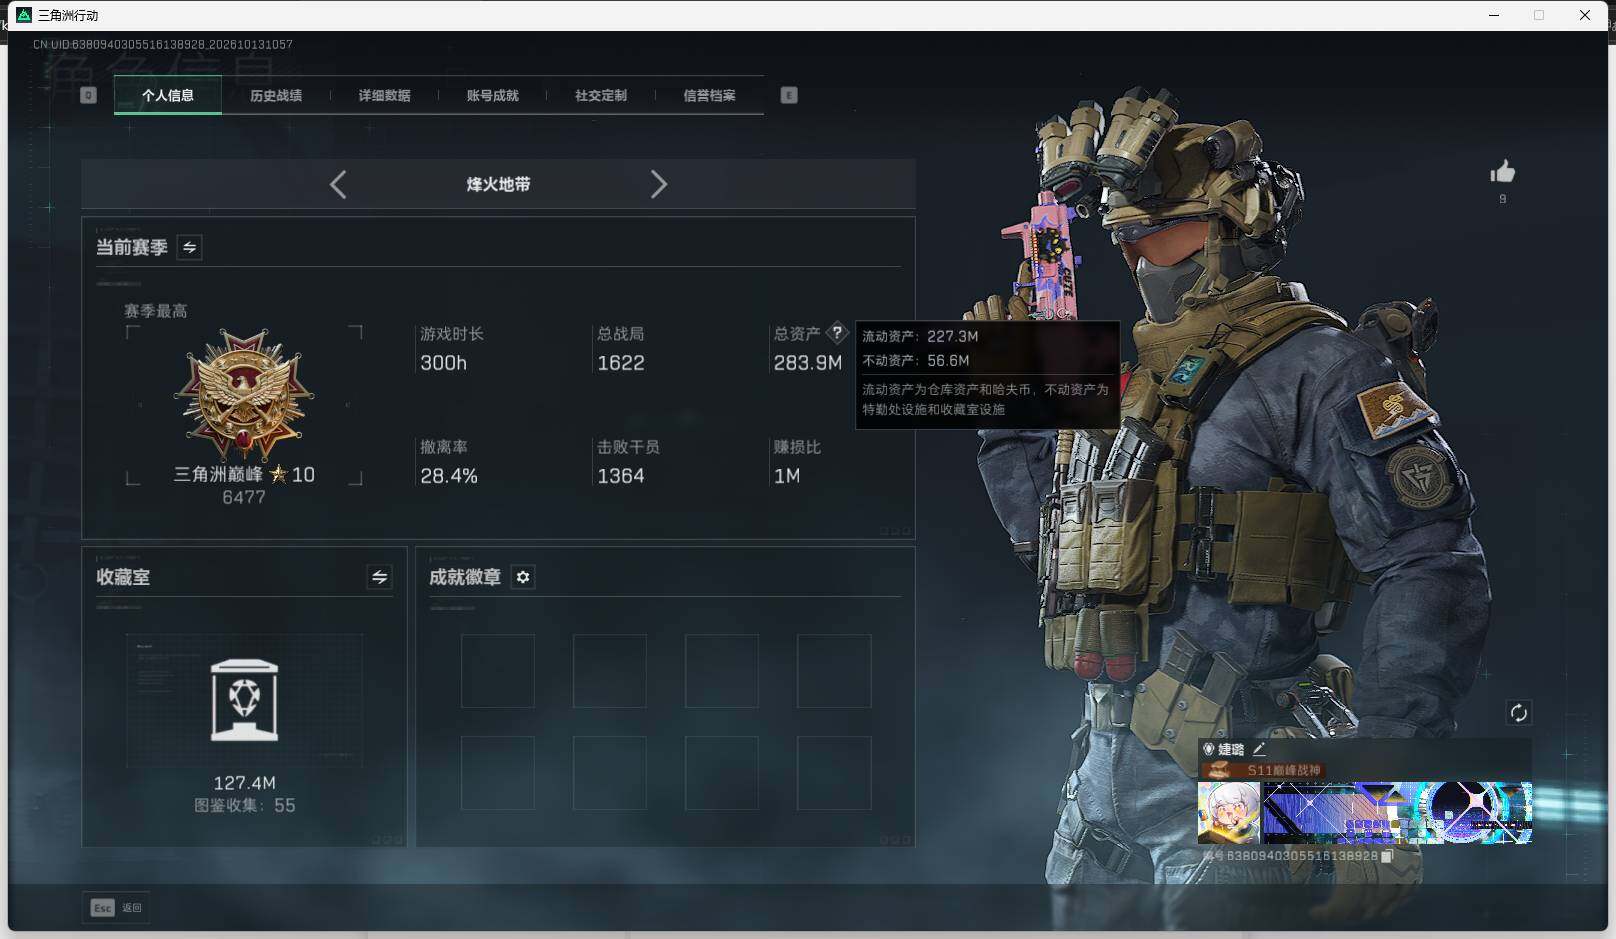
Task: Open the 成就徽章 gear settings
Action: [523, 577]
